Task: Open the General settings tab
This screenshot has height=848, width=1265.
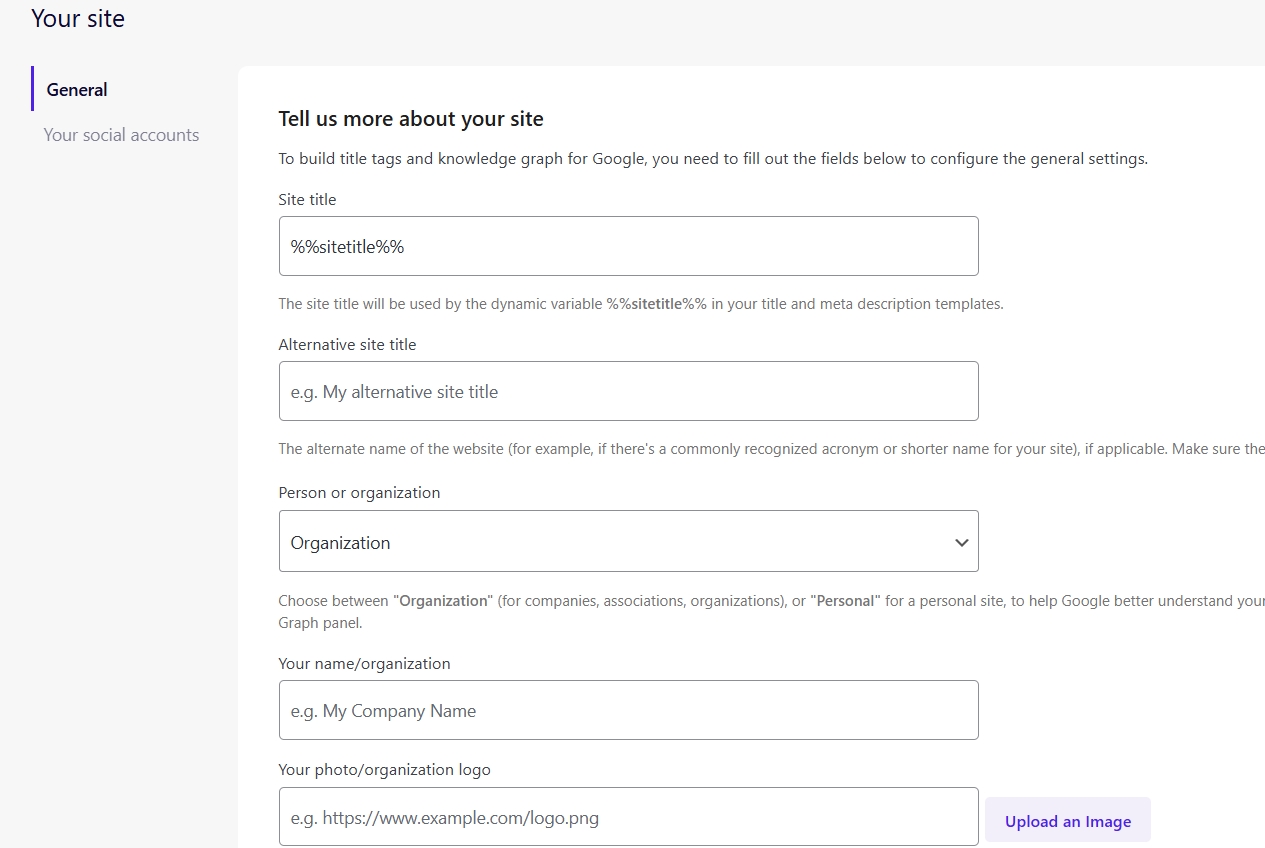Action: click(77, 90)
